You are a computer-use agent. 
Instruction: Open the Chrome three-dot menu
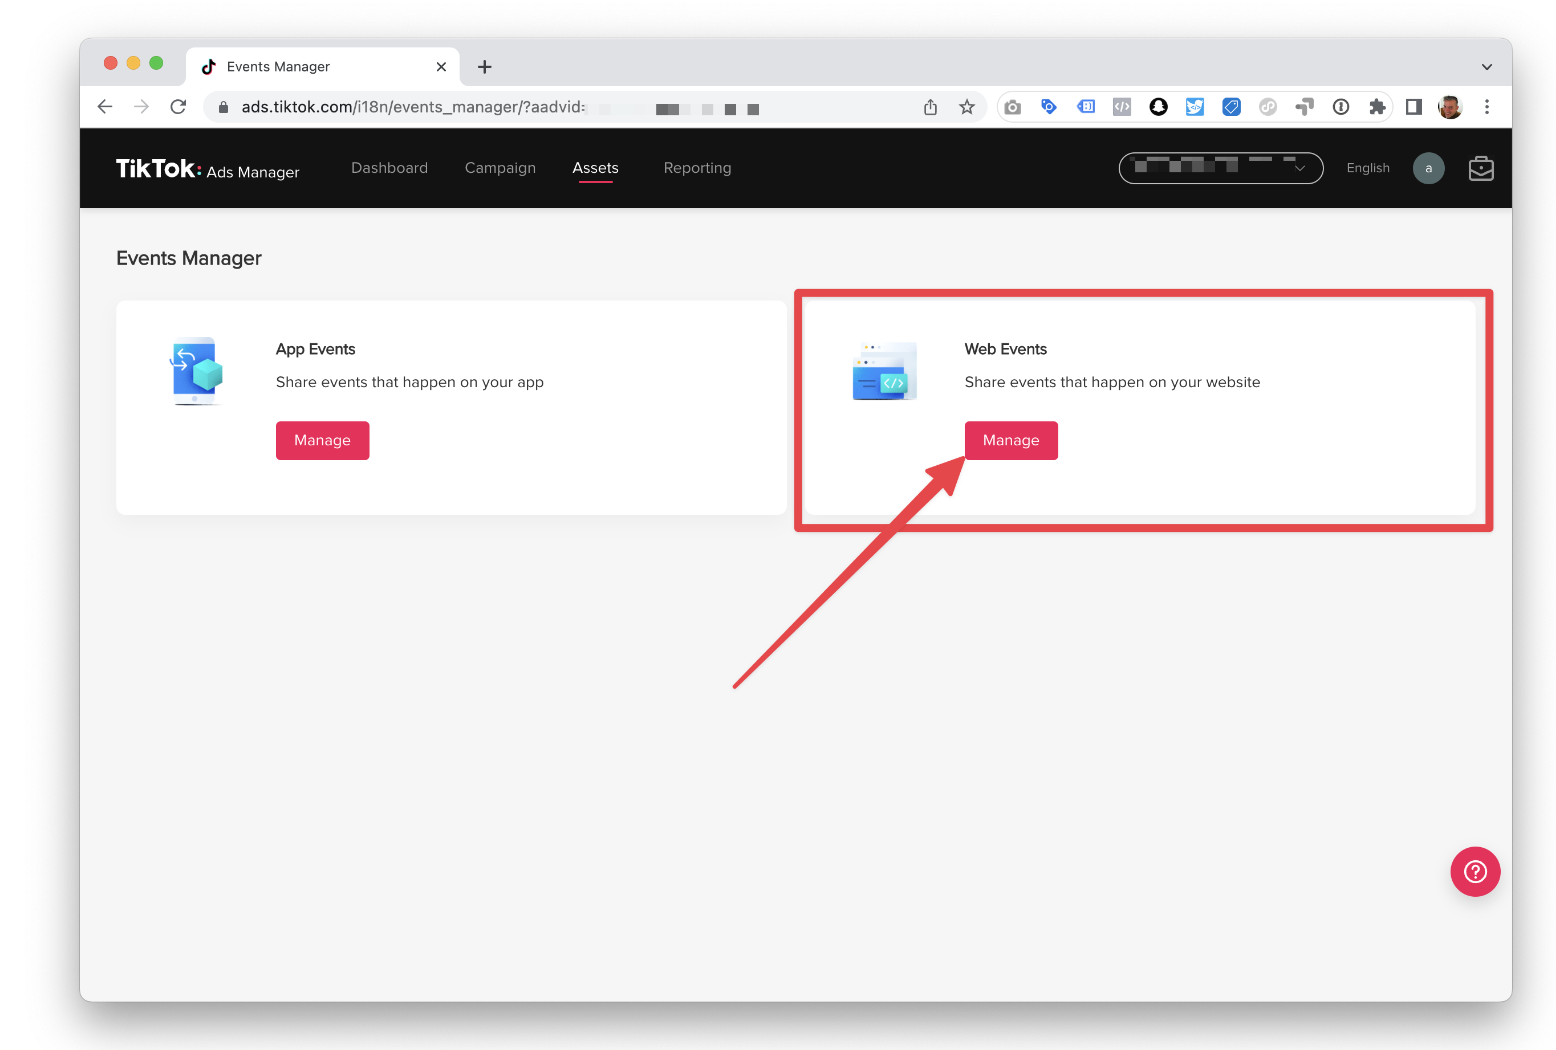(x=1487, y=106)
